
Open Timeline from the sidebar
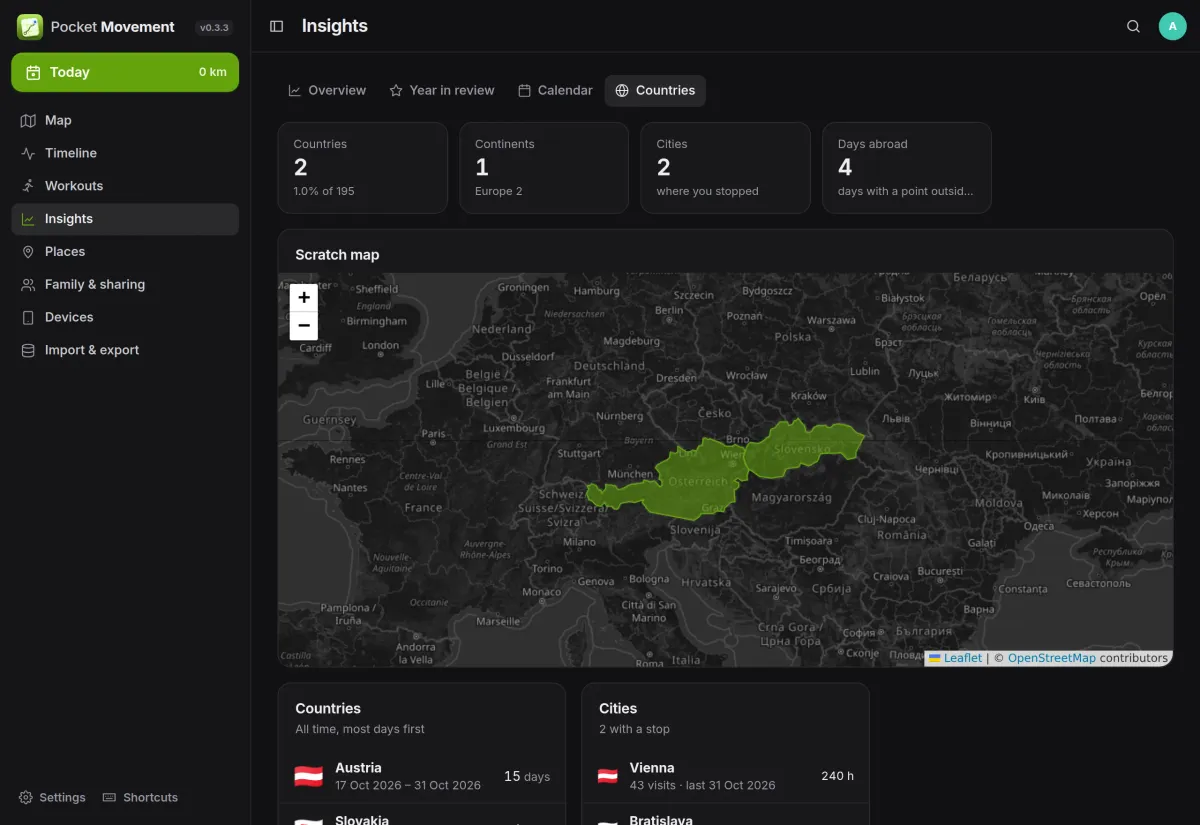(x=125, y=153)
